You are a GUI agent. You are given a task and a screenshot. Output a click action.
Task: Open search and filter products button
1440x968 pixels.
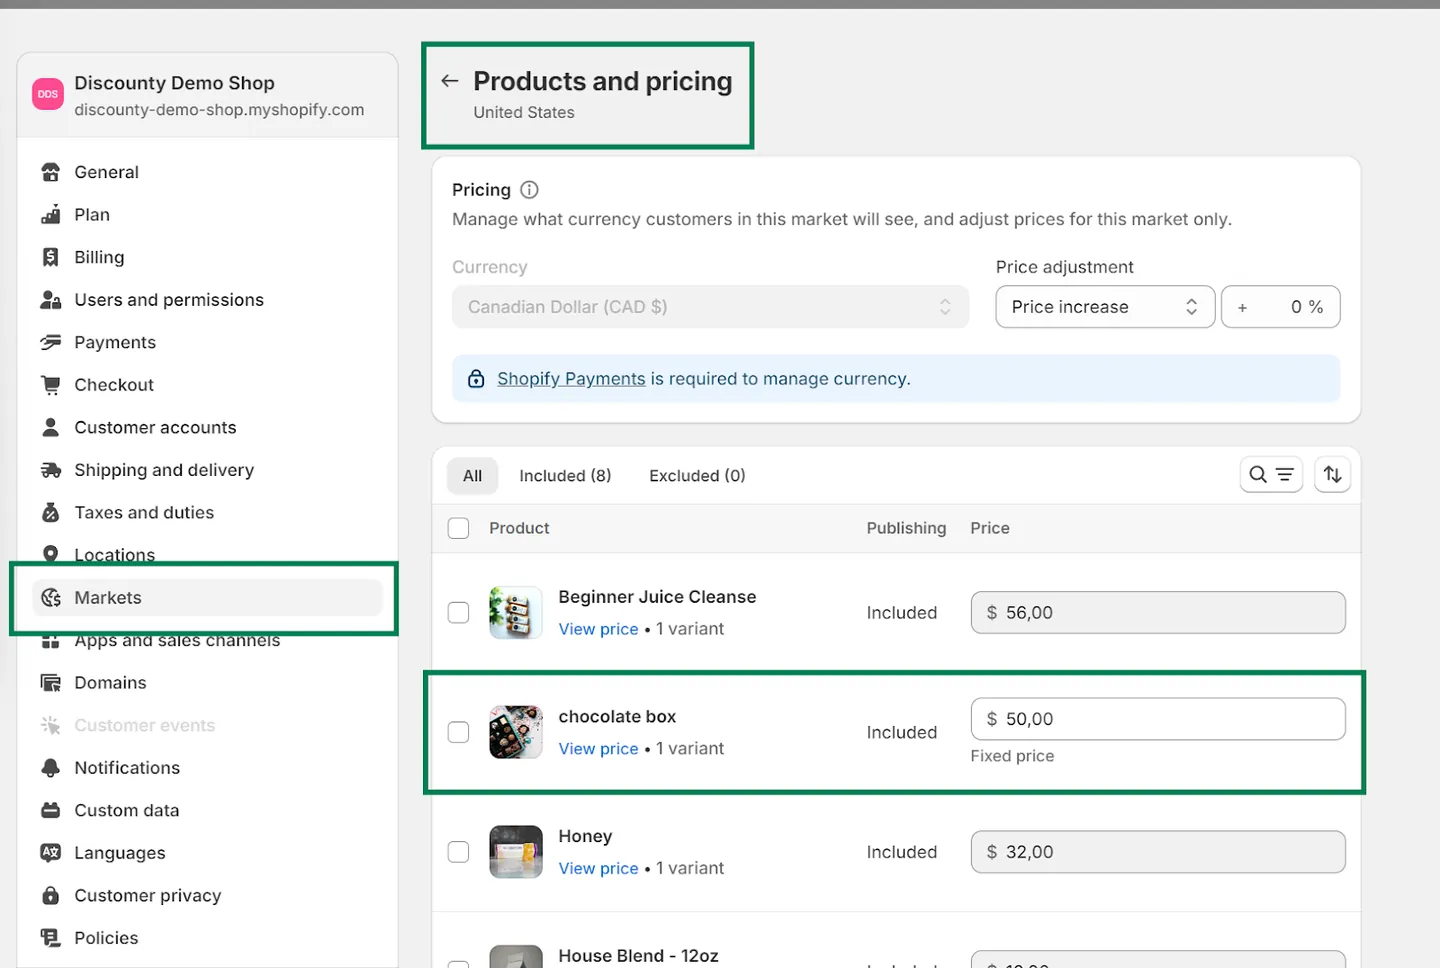(1271, 475)
